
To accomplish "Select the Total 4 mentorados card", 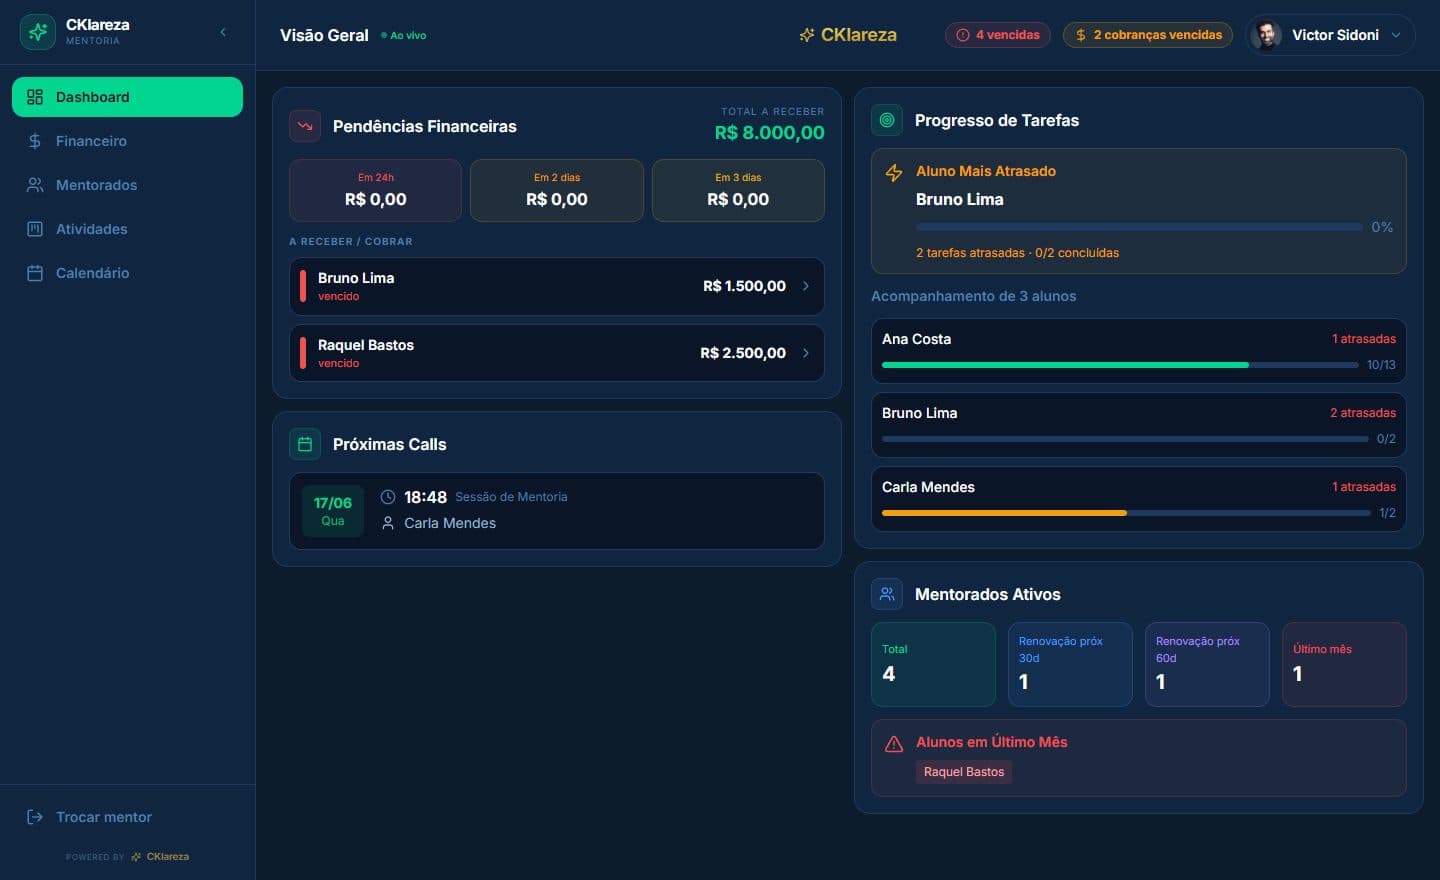I will click(933, 665).
